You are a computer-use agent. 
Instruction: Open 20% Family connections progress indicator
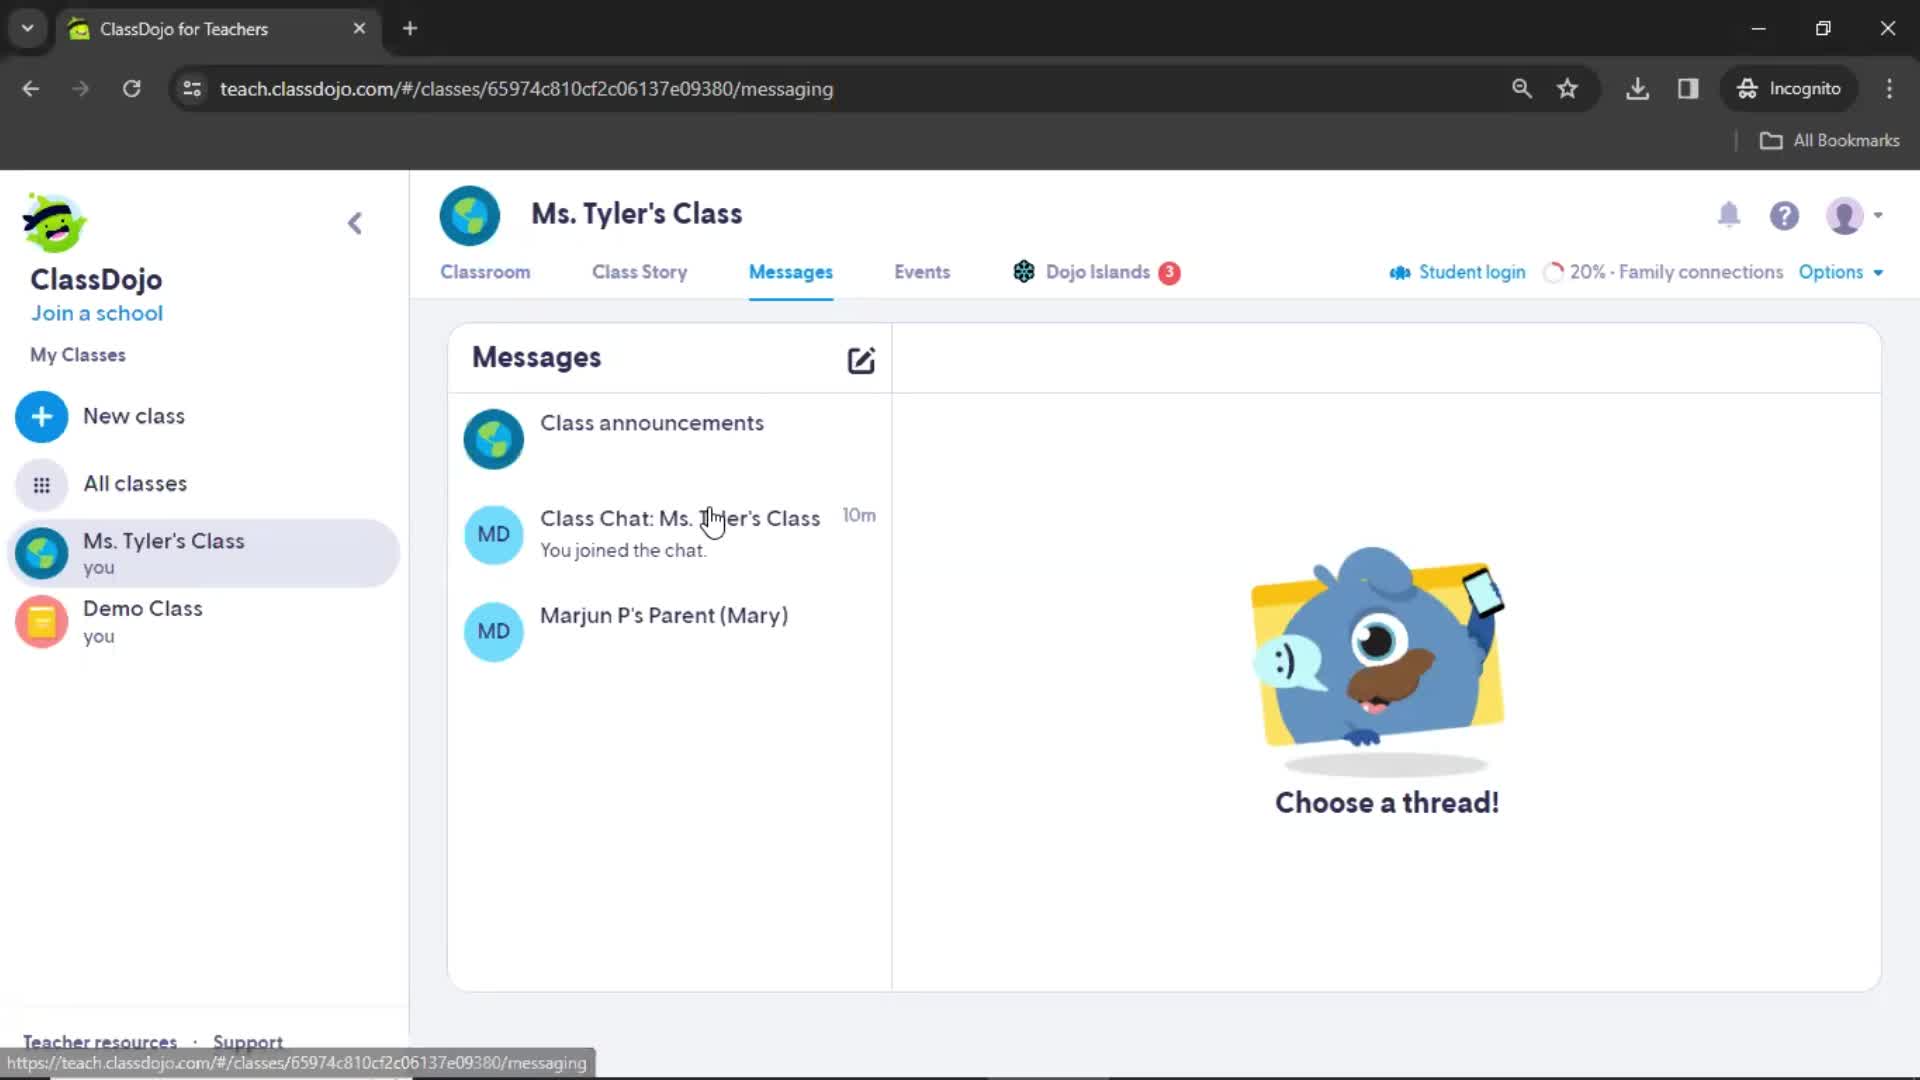pyautogui.click(x=1663, y=272)
